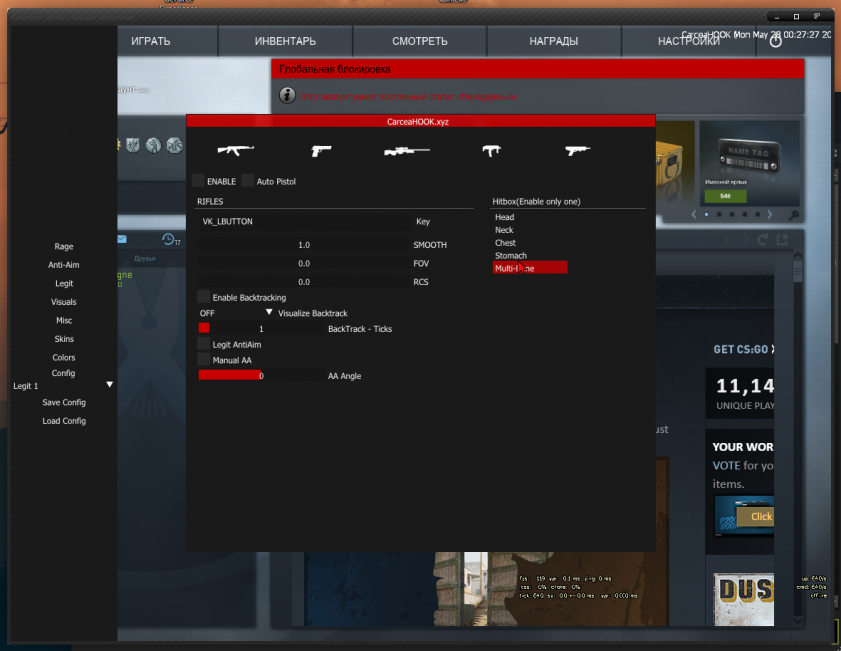Check Manual AA option
Screen dimensions: 841x651
point(203,359)
